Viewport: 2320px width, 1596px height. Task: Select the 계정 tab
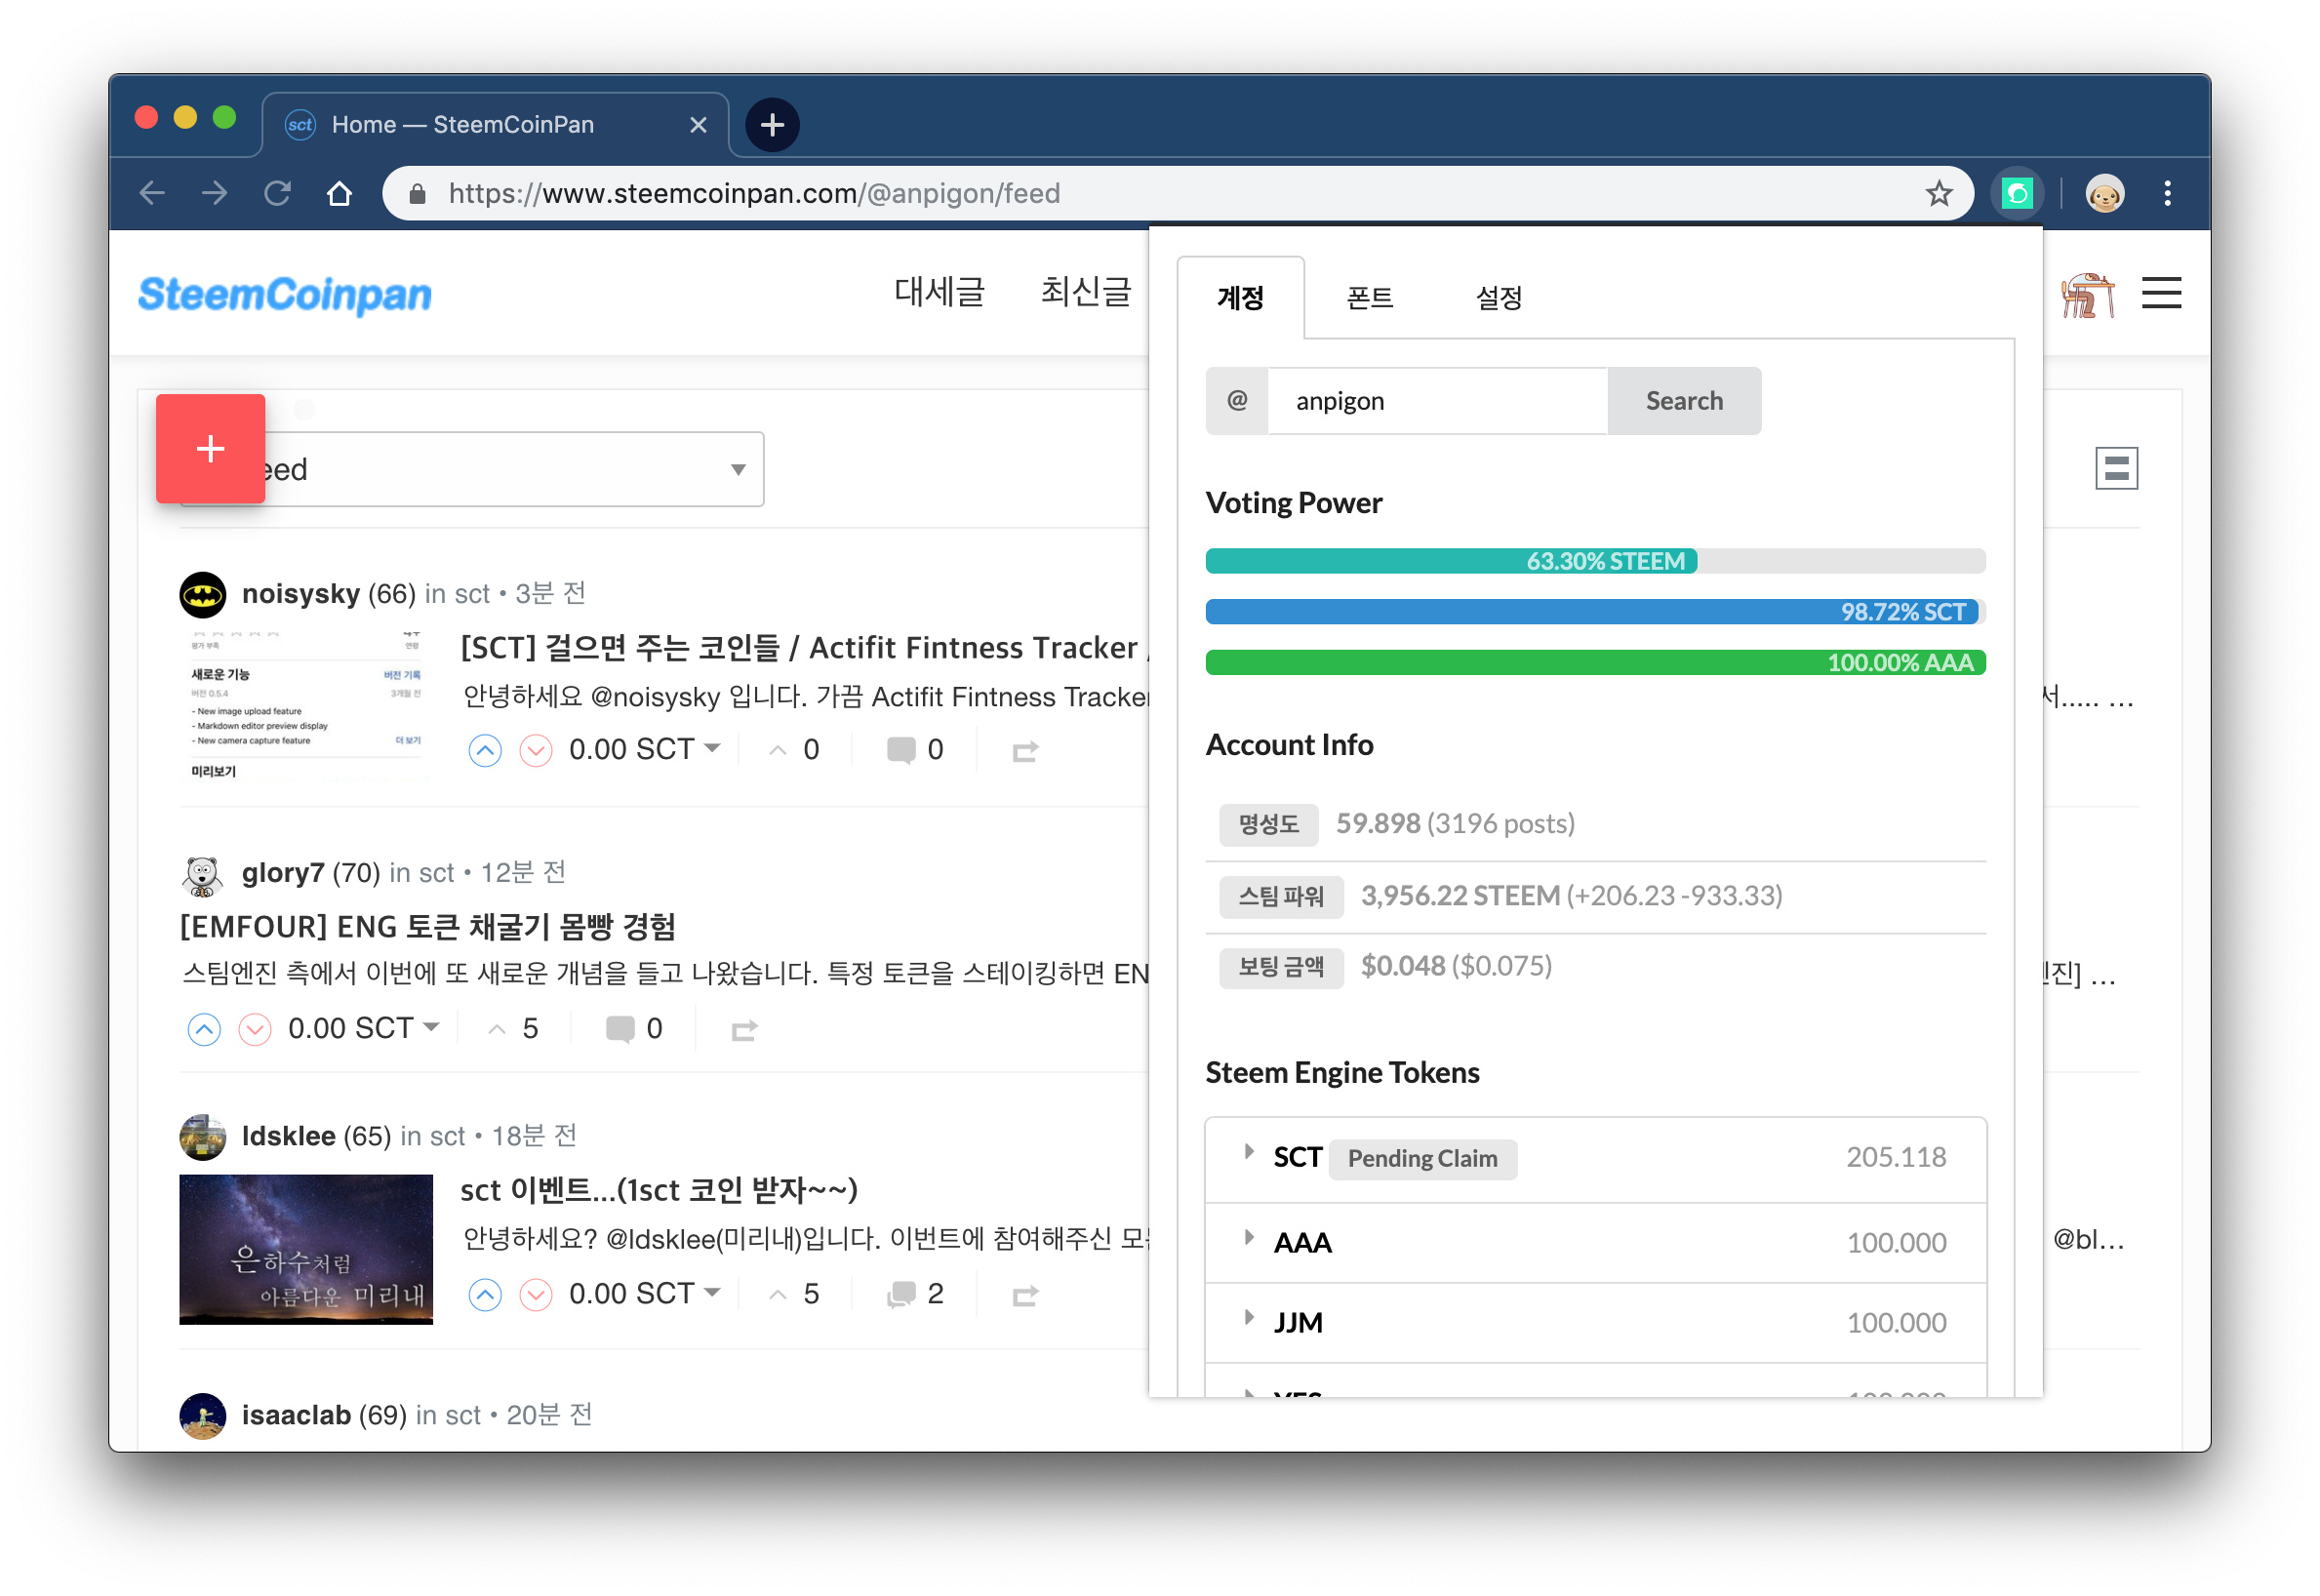click(x=1240, y=298)
